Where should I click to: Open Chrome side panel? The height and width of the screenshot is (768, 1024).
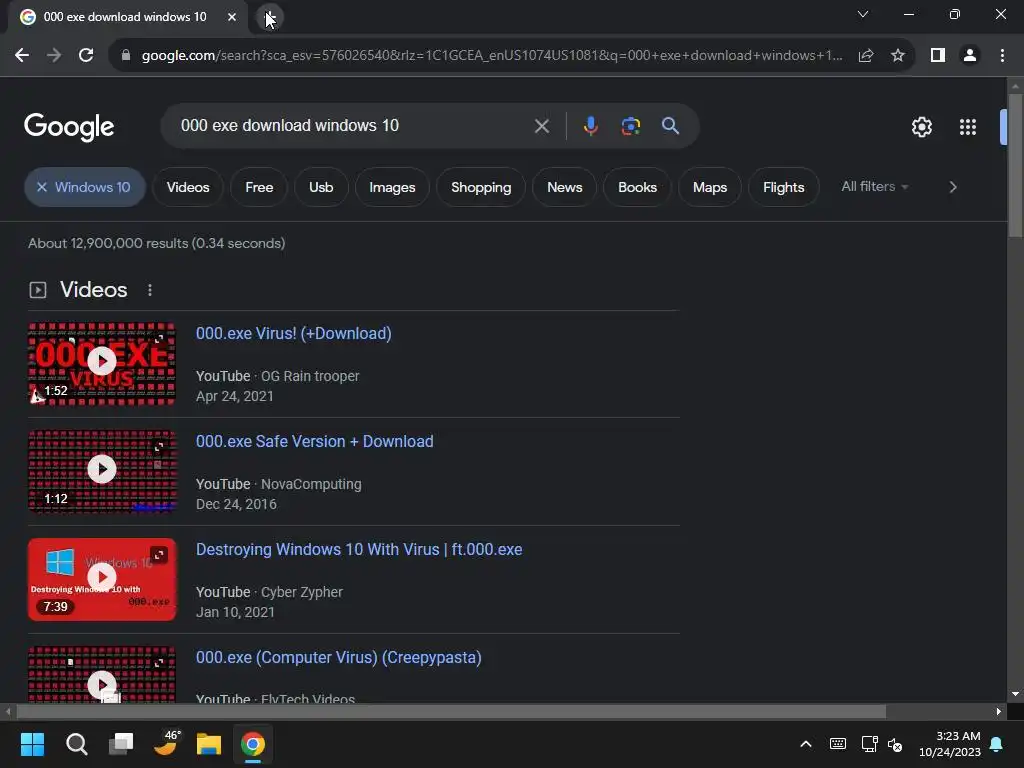pyautogui.click(x=938, y=56)
